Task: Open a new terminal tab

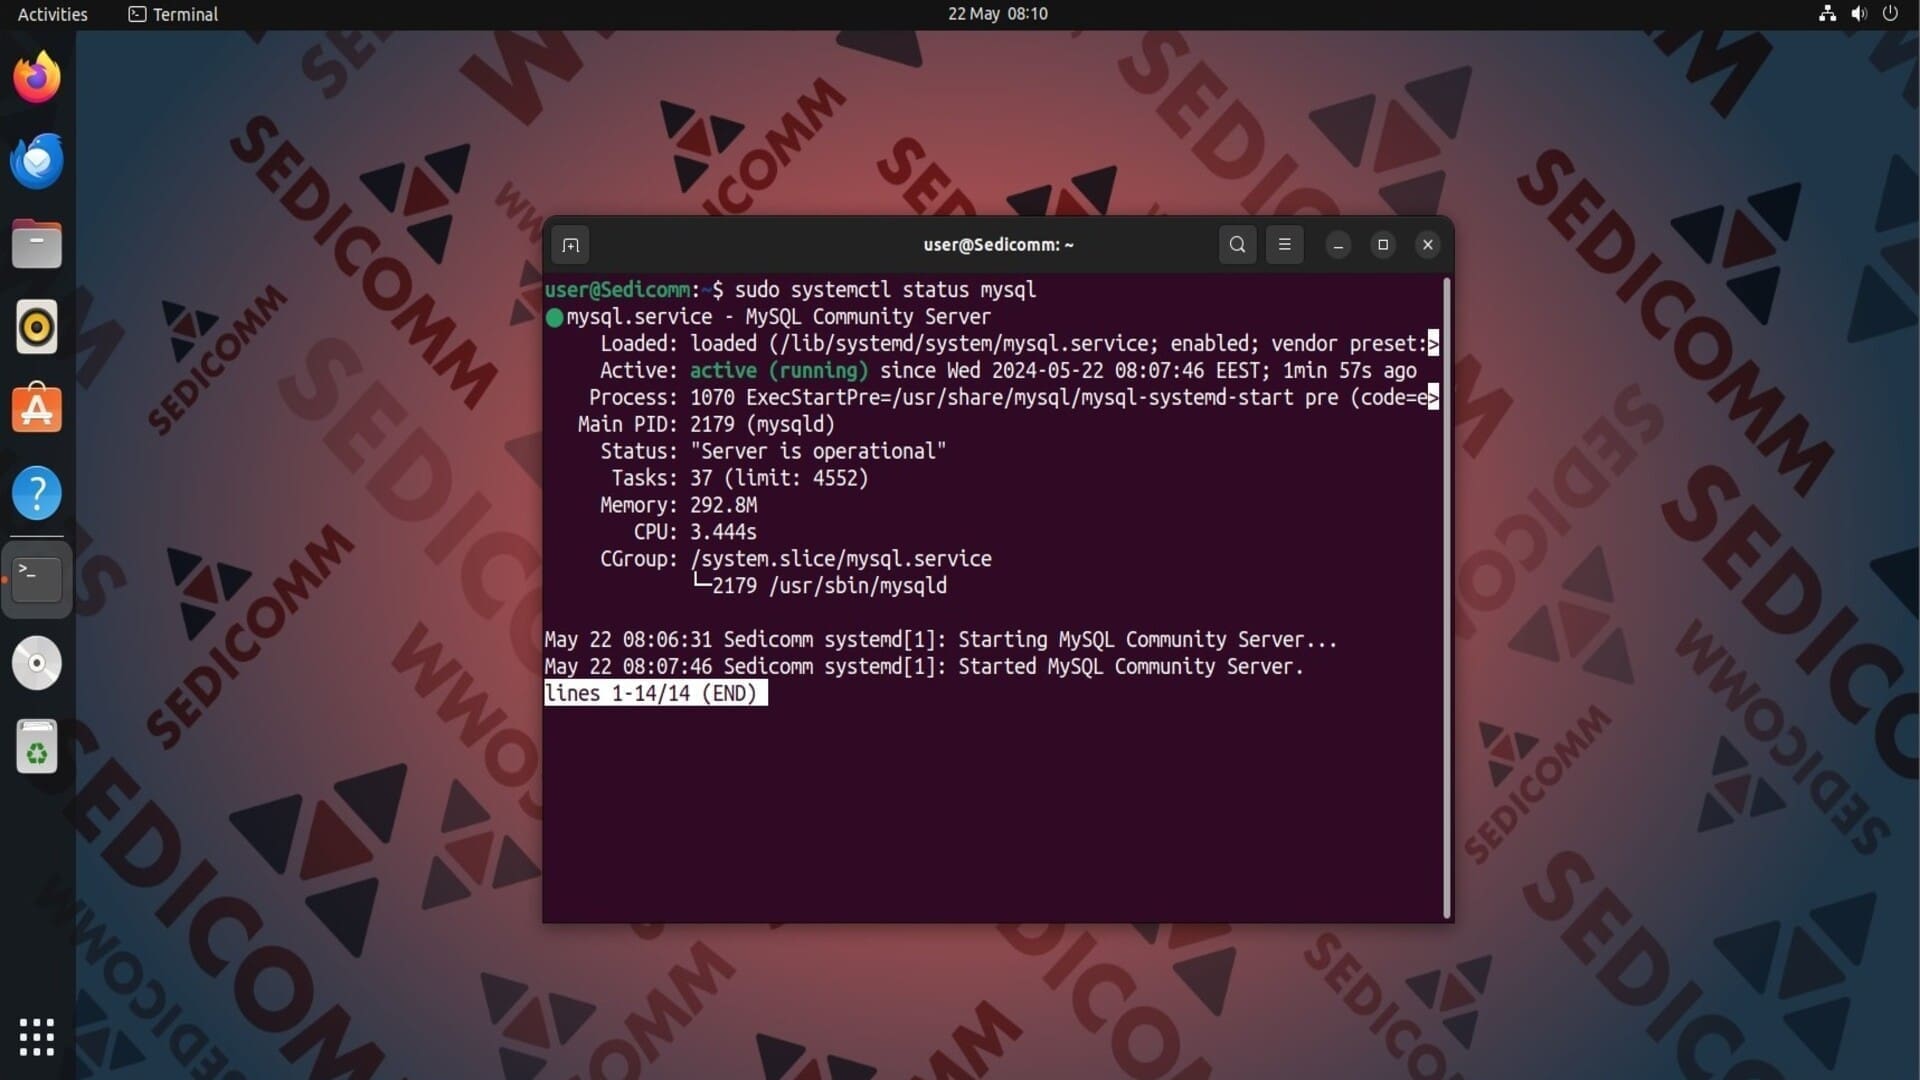Action: coord(570,245)
